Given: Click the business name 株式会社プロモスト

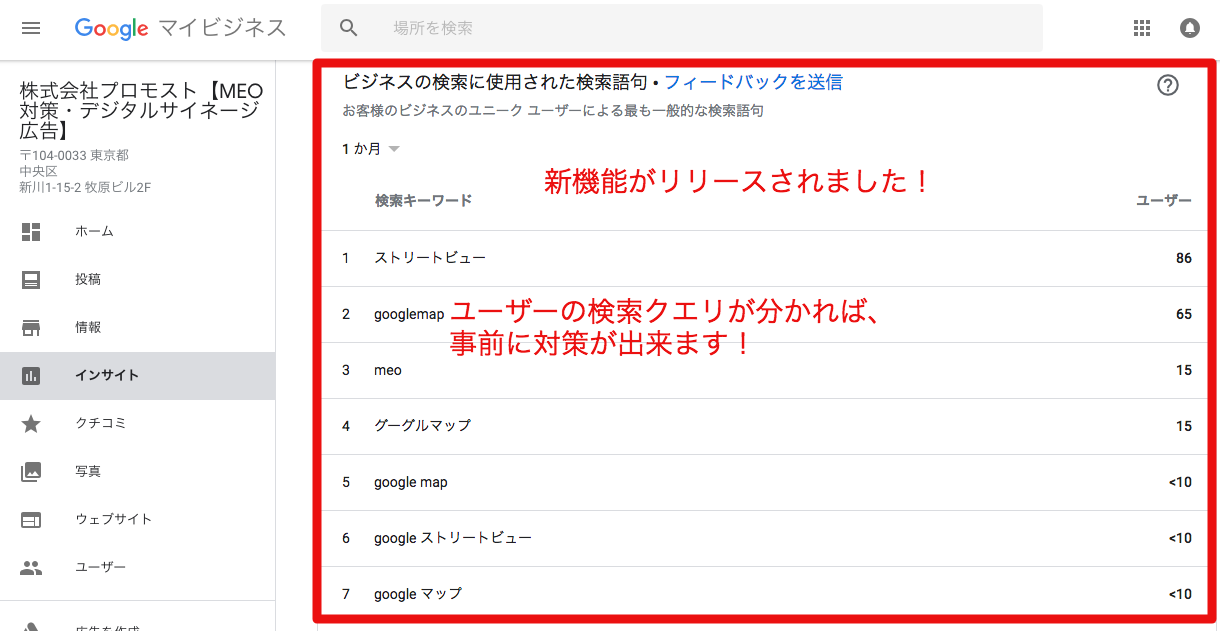Looking at the screenshot, I should tap(141, 111).
